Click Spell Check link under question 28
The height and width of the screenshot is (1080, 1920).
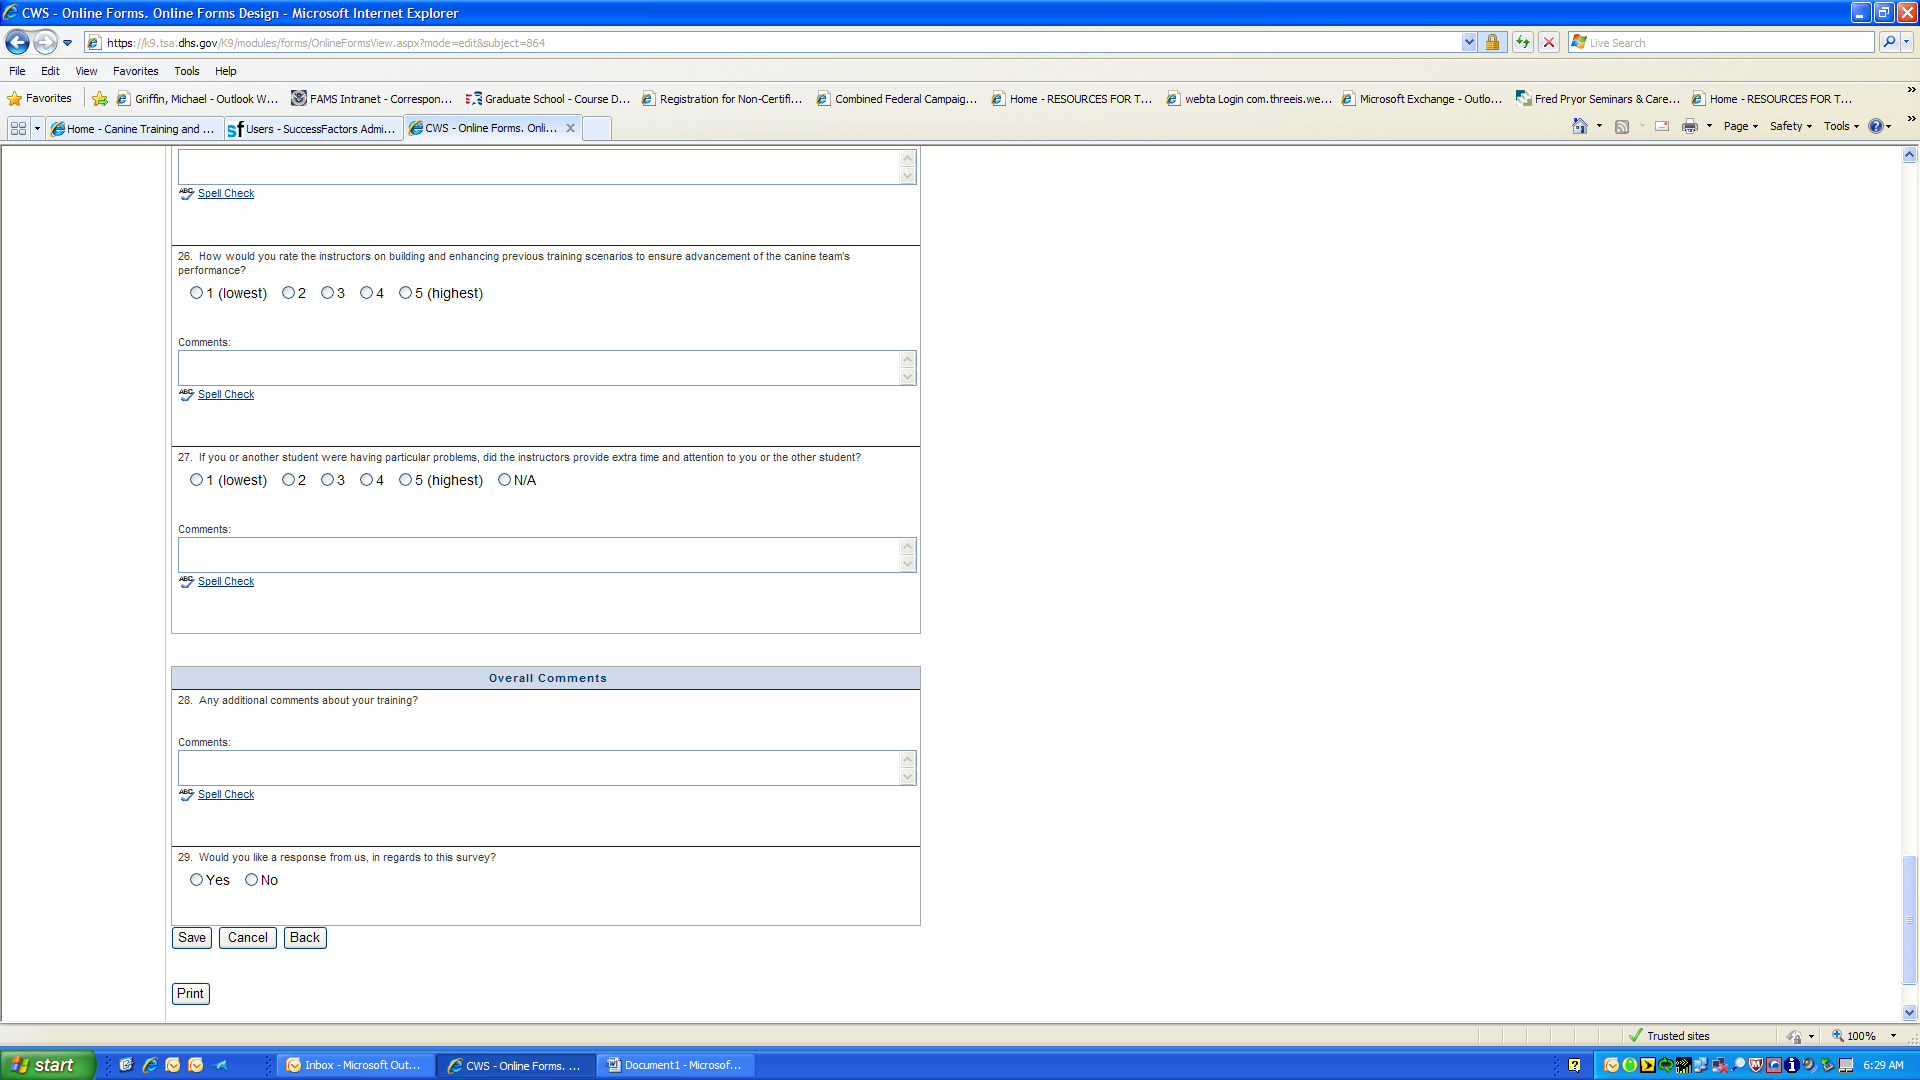226,794
